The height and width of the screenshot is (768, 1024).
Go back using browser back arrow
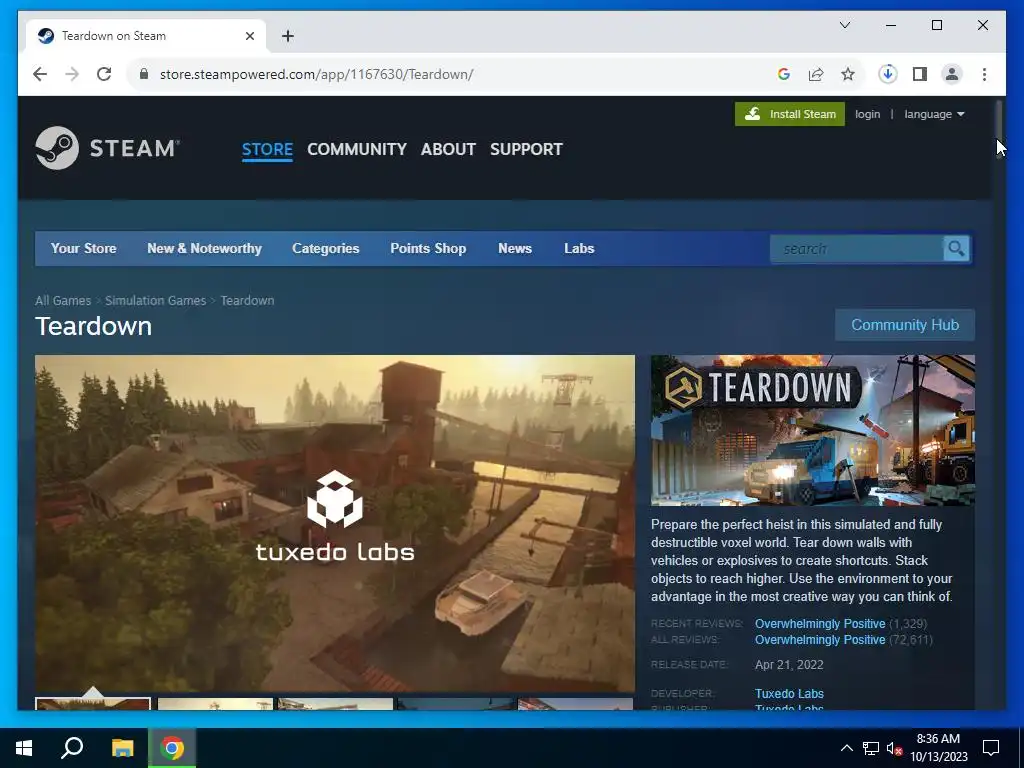coord(40,74)
